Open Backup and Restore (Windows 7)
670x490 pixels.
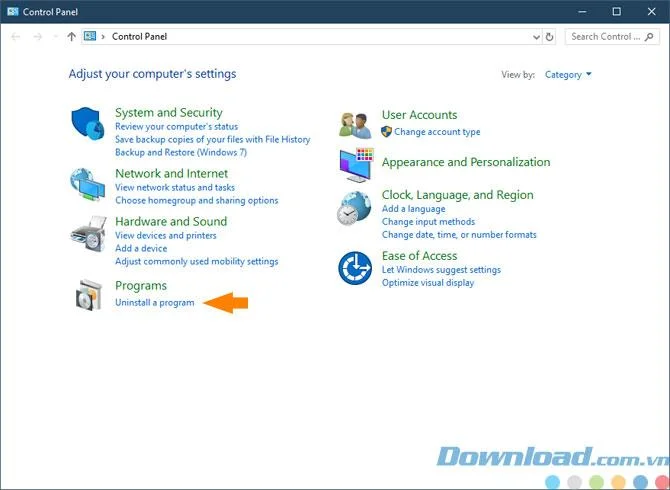click(181, 152)
